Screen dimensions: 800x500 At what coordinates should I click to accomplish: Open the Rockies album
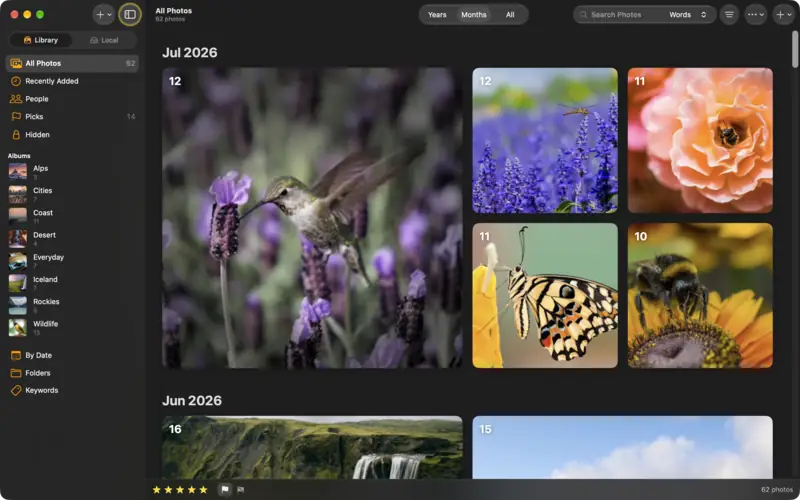coord(72,305)
